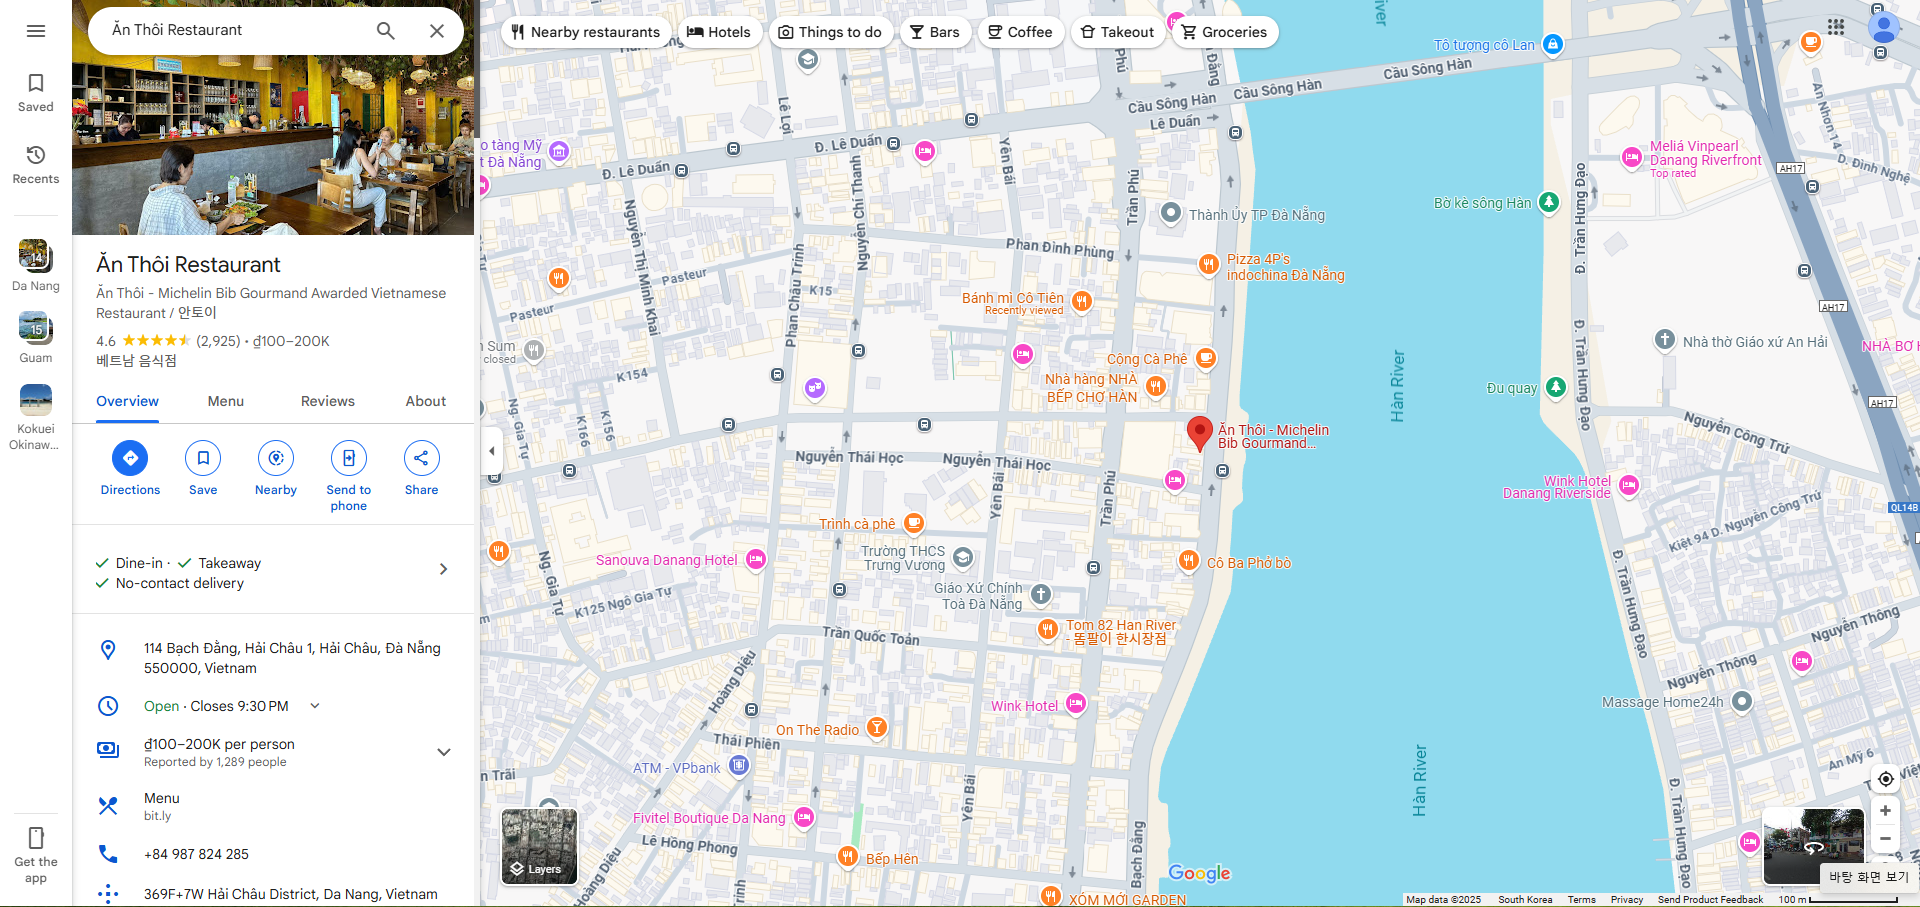Filter by Nearby restaurants chip

(586, 32)
